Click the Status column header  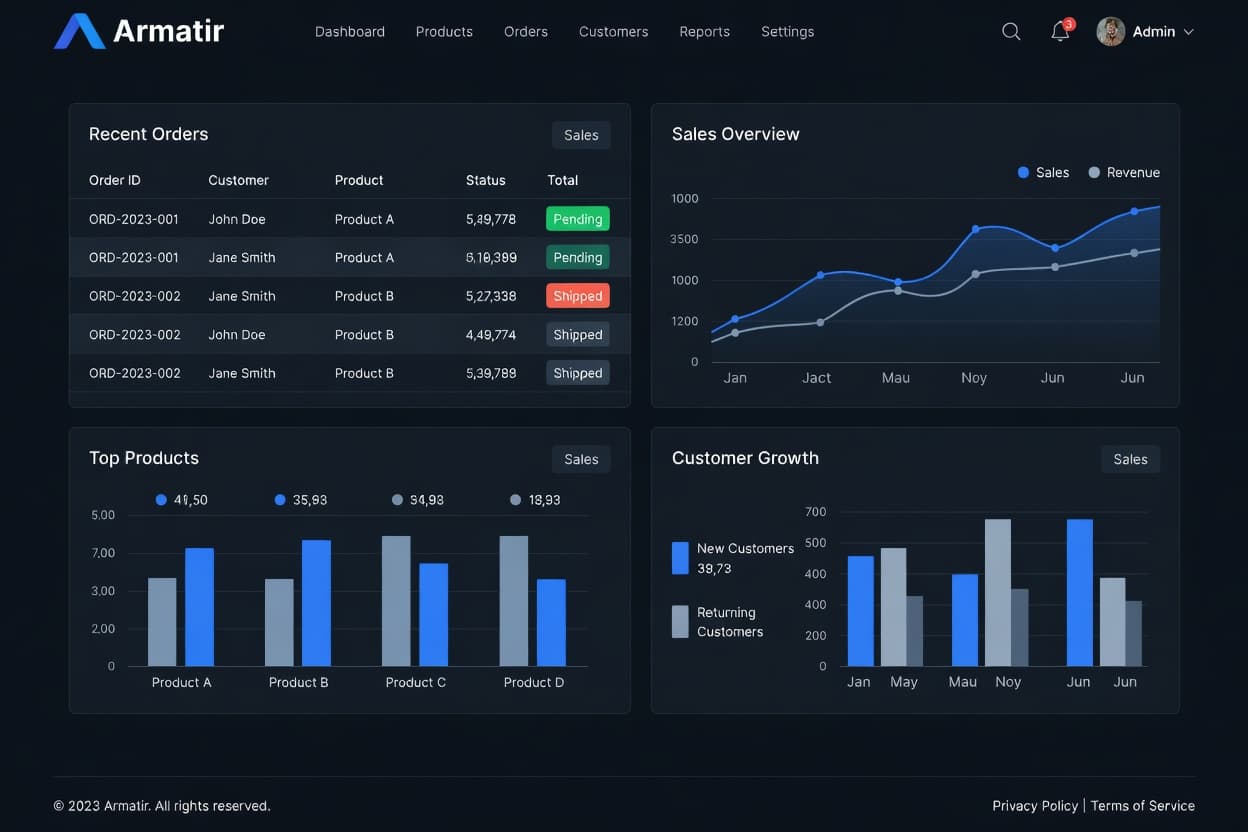click(x=486, y=180)
